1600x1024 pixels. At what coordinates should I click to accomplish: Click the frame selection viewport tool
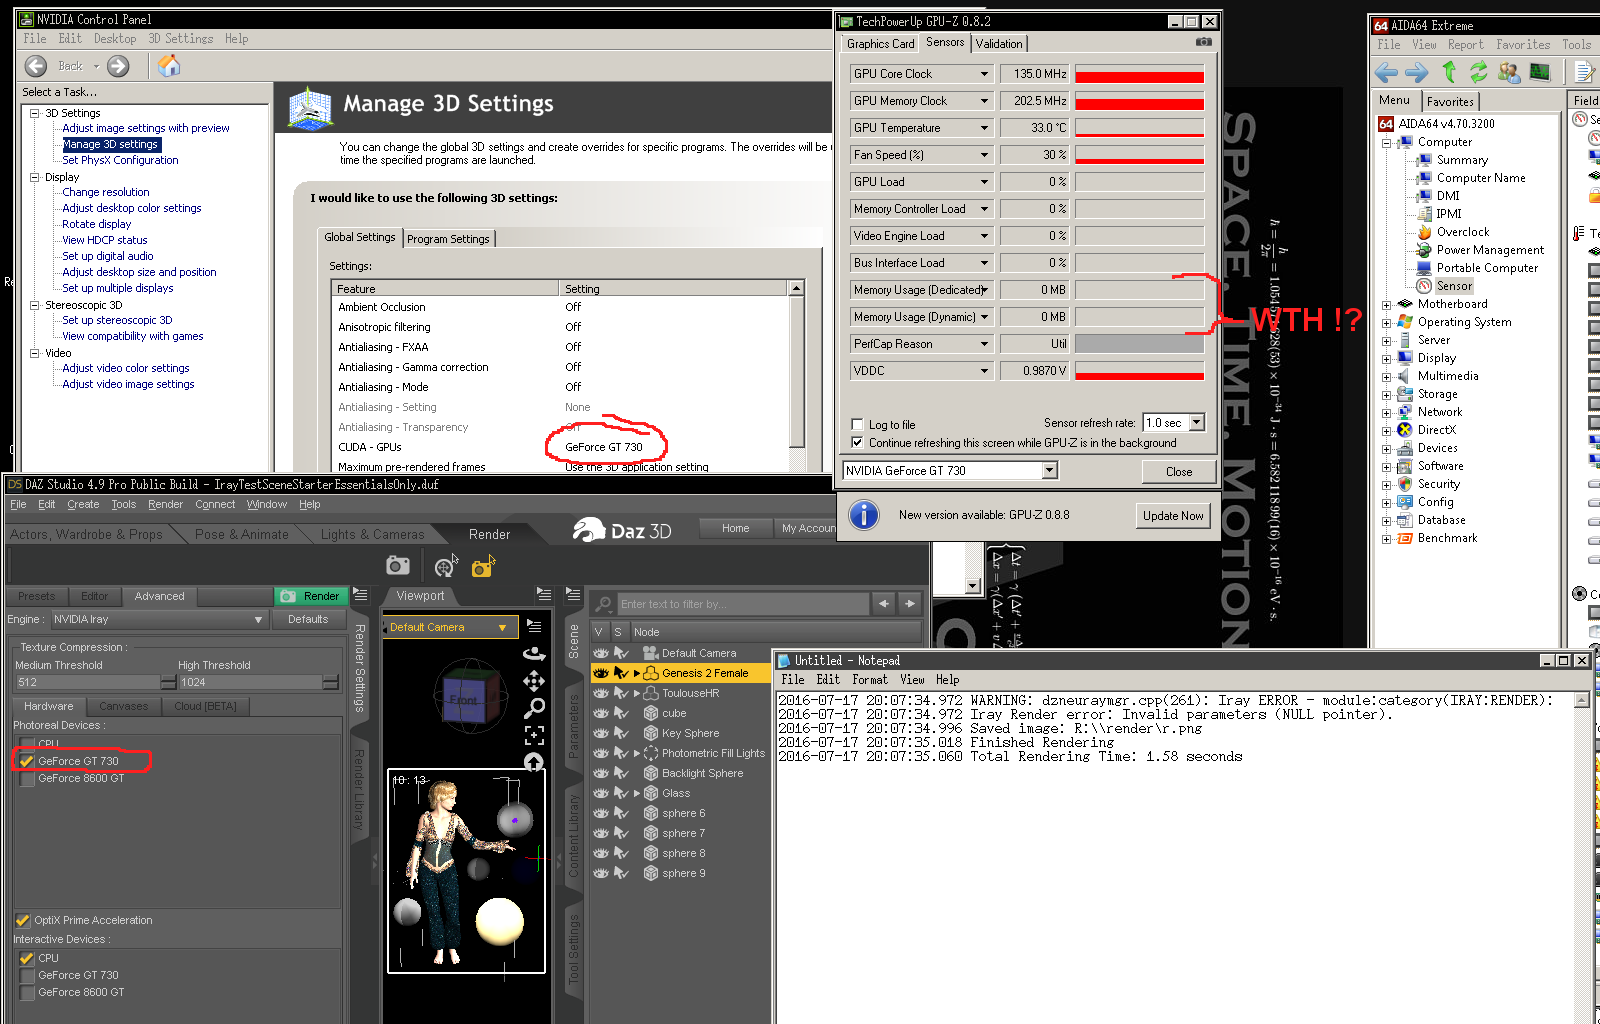pyautogui.click(x=534, y=736)
